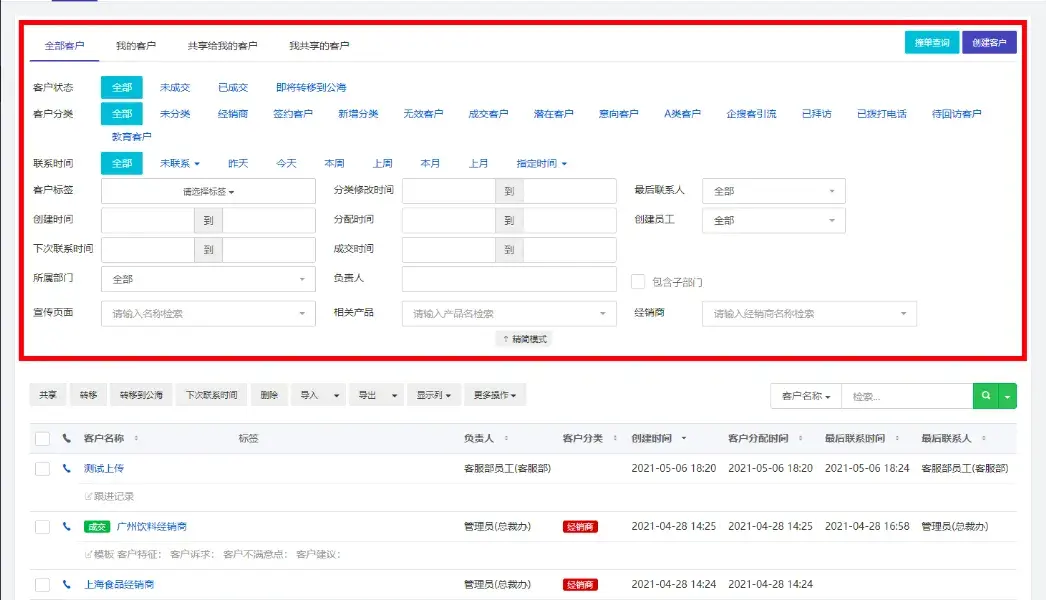
Task: Click the 下次联系时间 toolbar button
Action: (211, 395)
